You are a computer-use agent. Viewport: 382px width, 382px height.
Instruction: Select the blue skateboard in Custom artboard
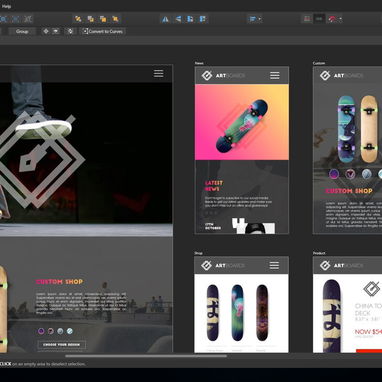tap(346, 129)
